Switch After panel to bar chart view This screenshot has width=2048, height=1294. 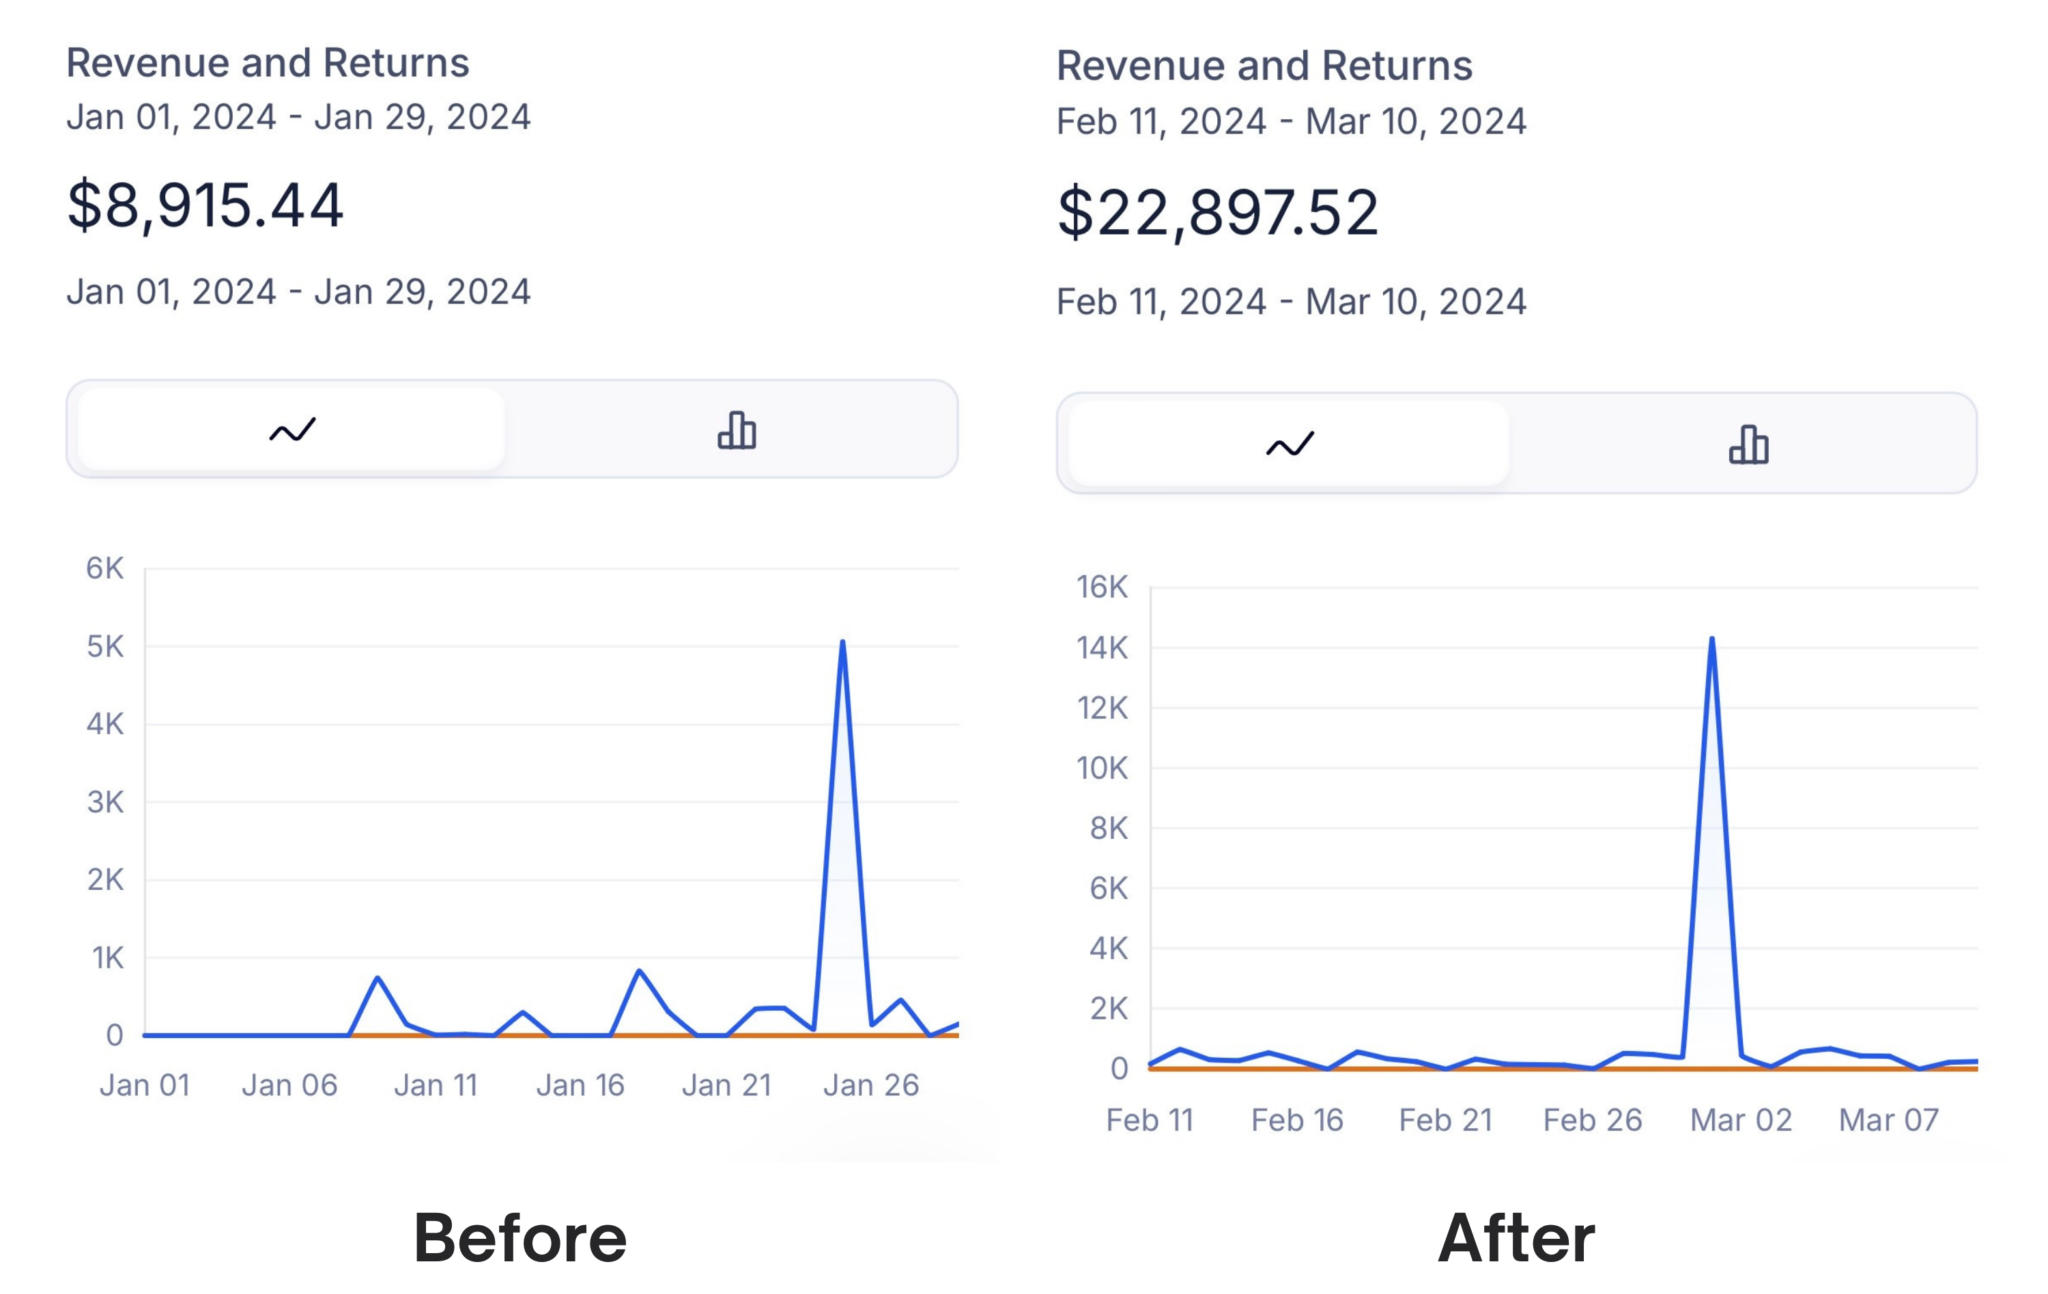coord(1748,444)
